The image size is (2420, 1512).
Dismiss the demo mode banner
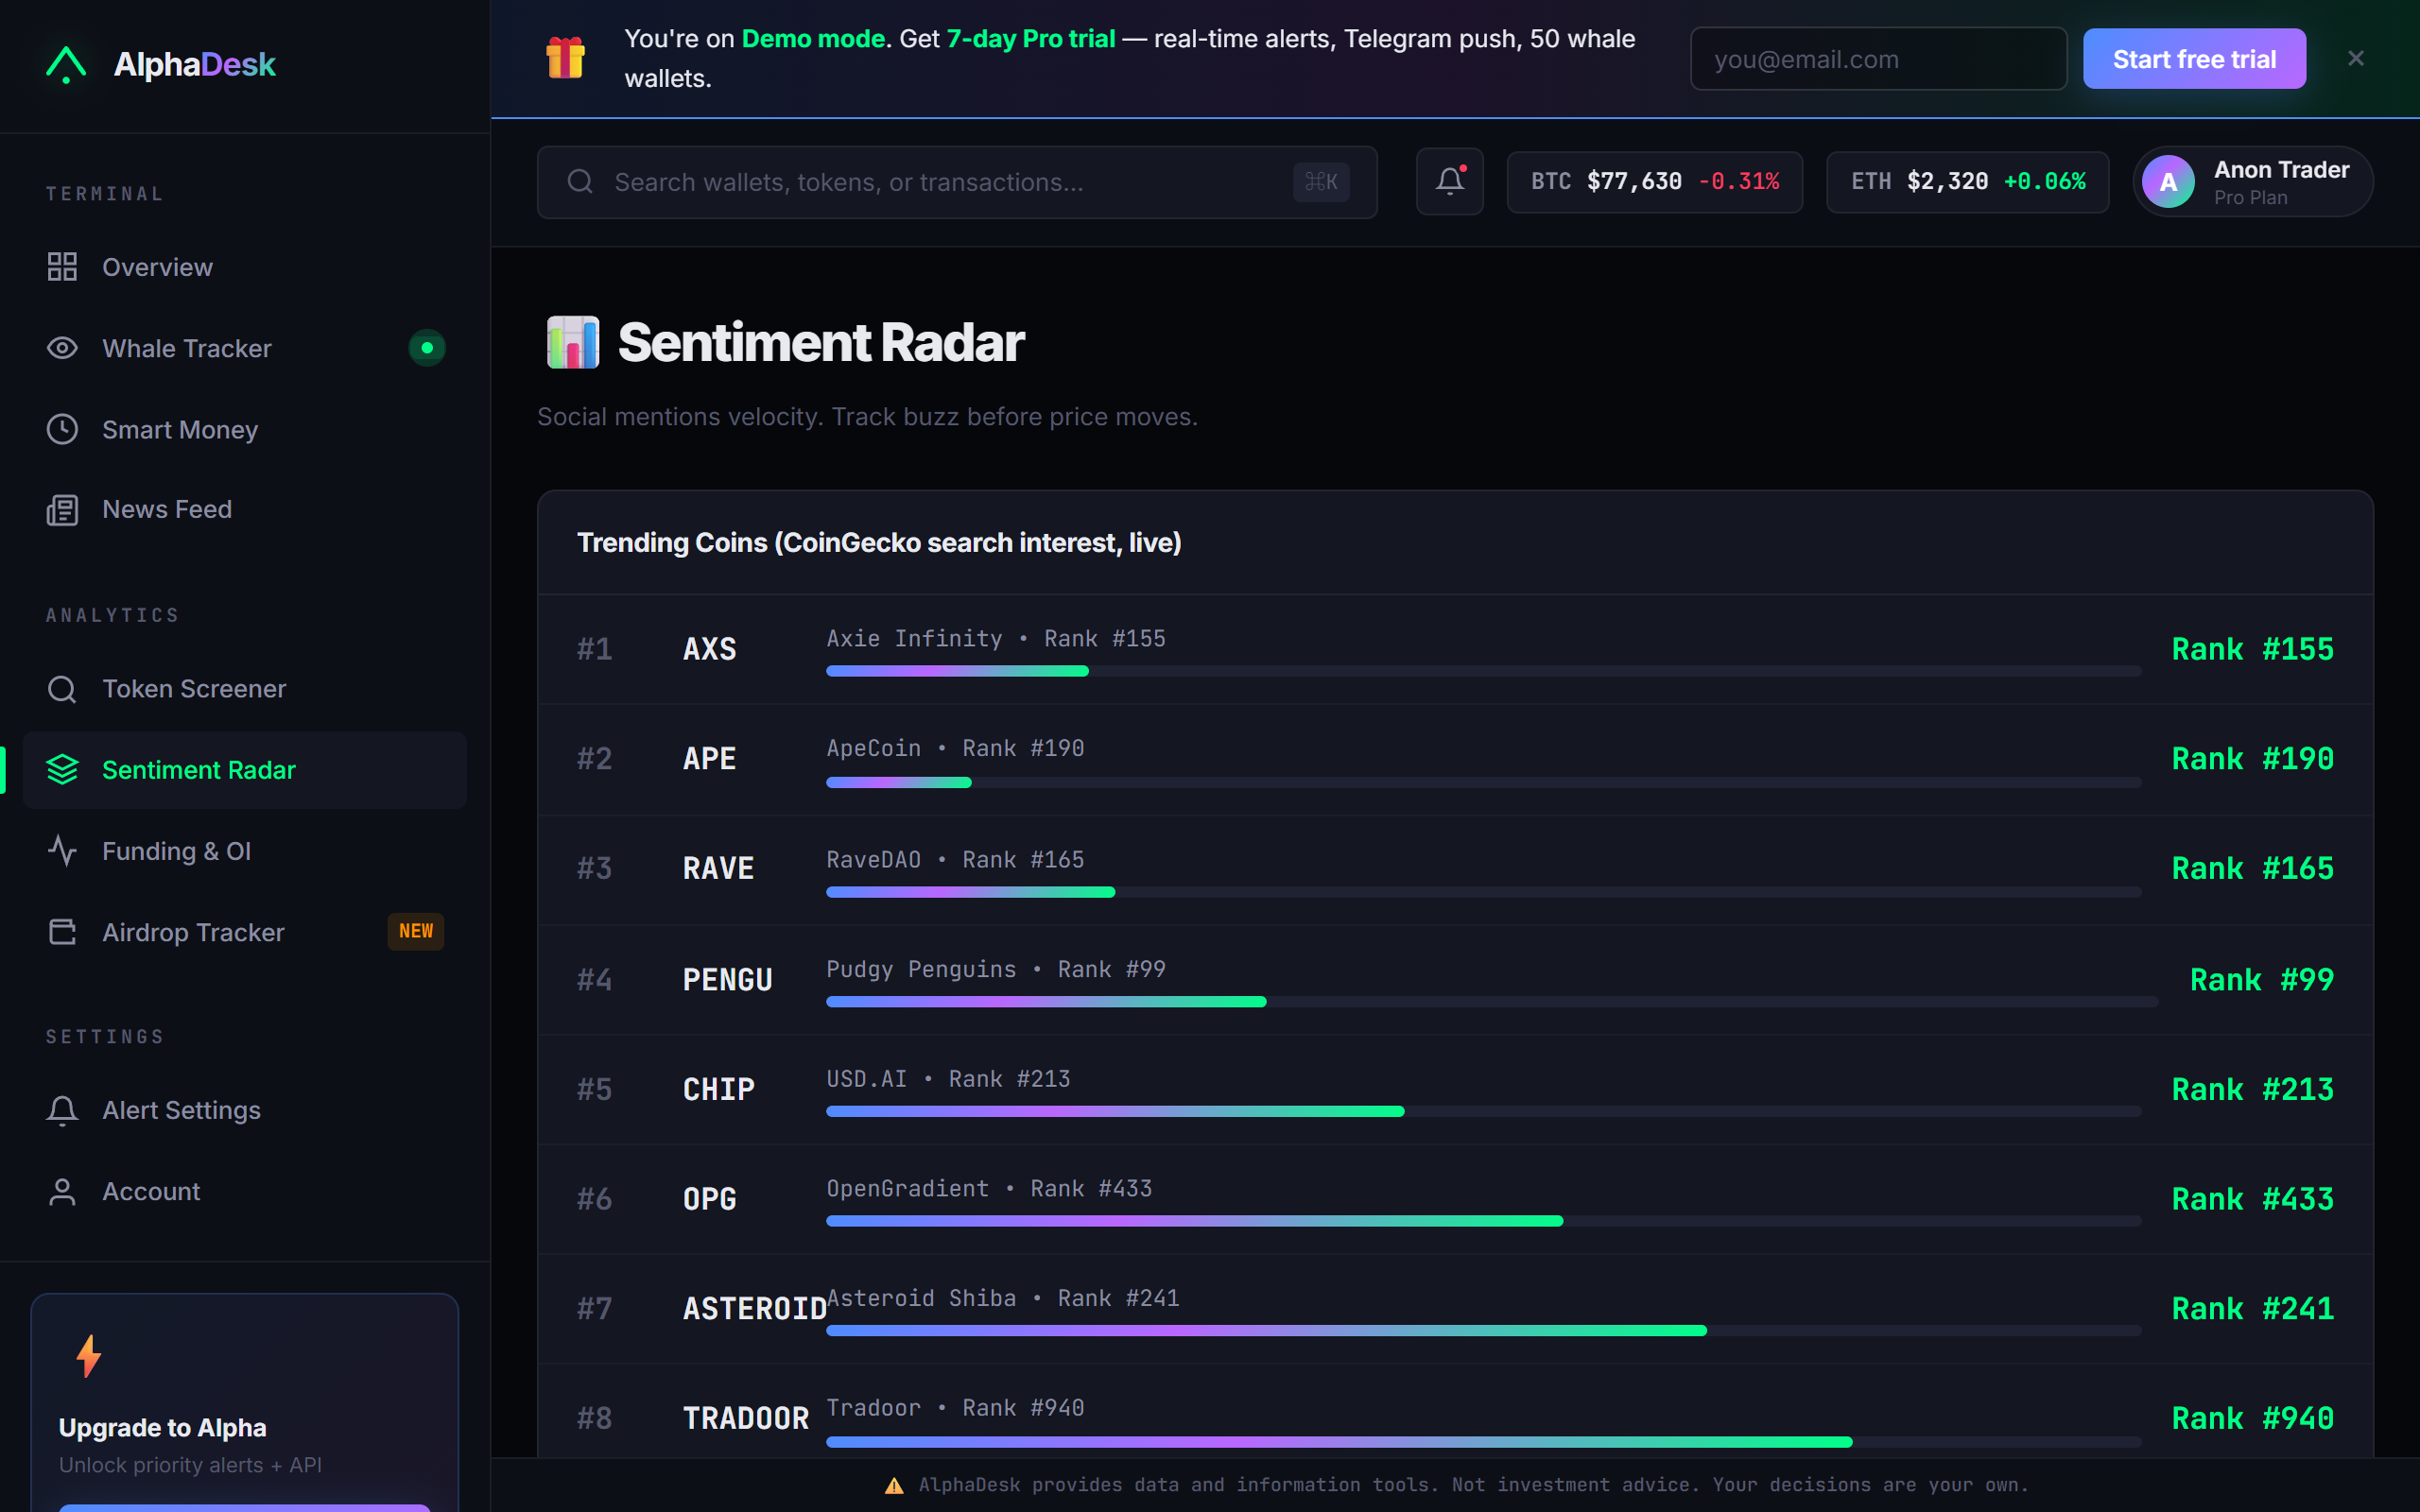pos(2356,58)
